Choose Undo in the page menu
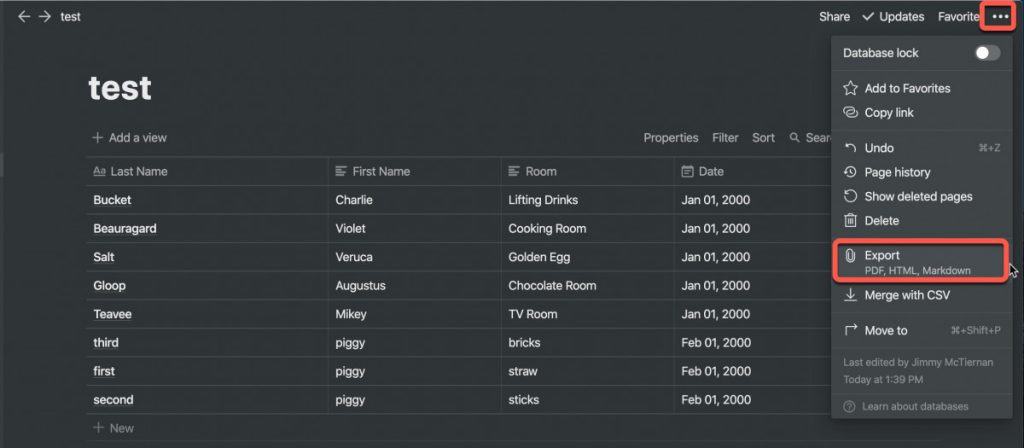 click(x=921, y=148)
